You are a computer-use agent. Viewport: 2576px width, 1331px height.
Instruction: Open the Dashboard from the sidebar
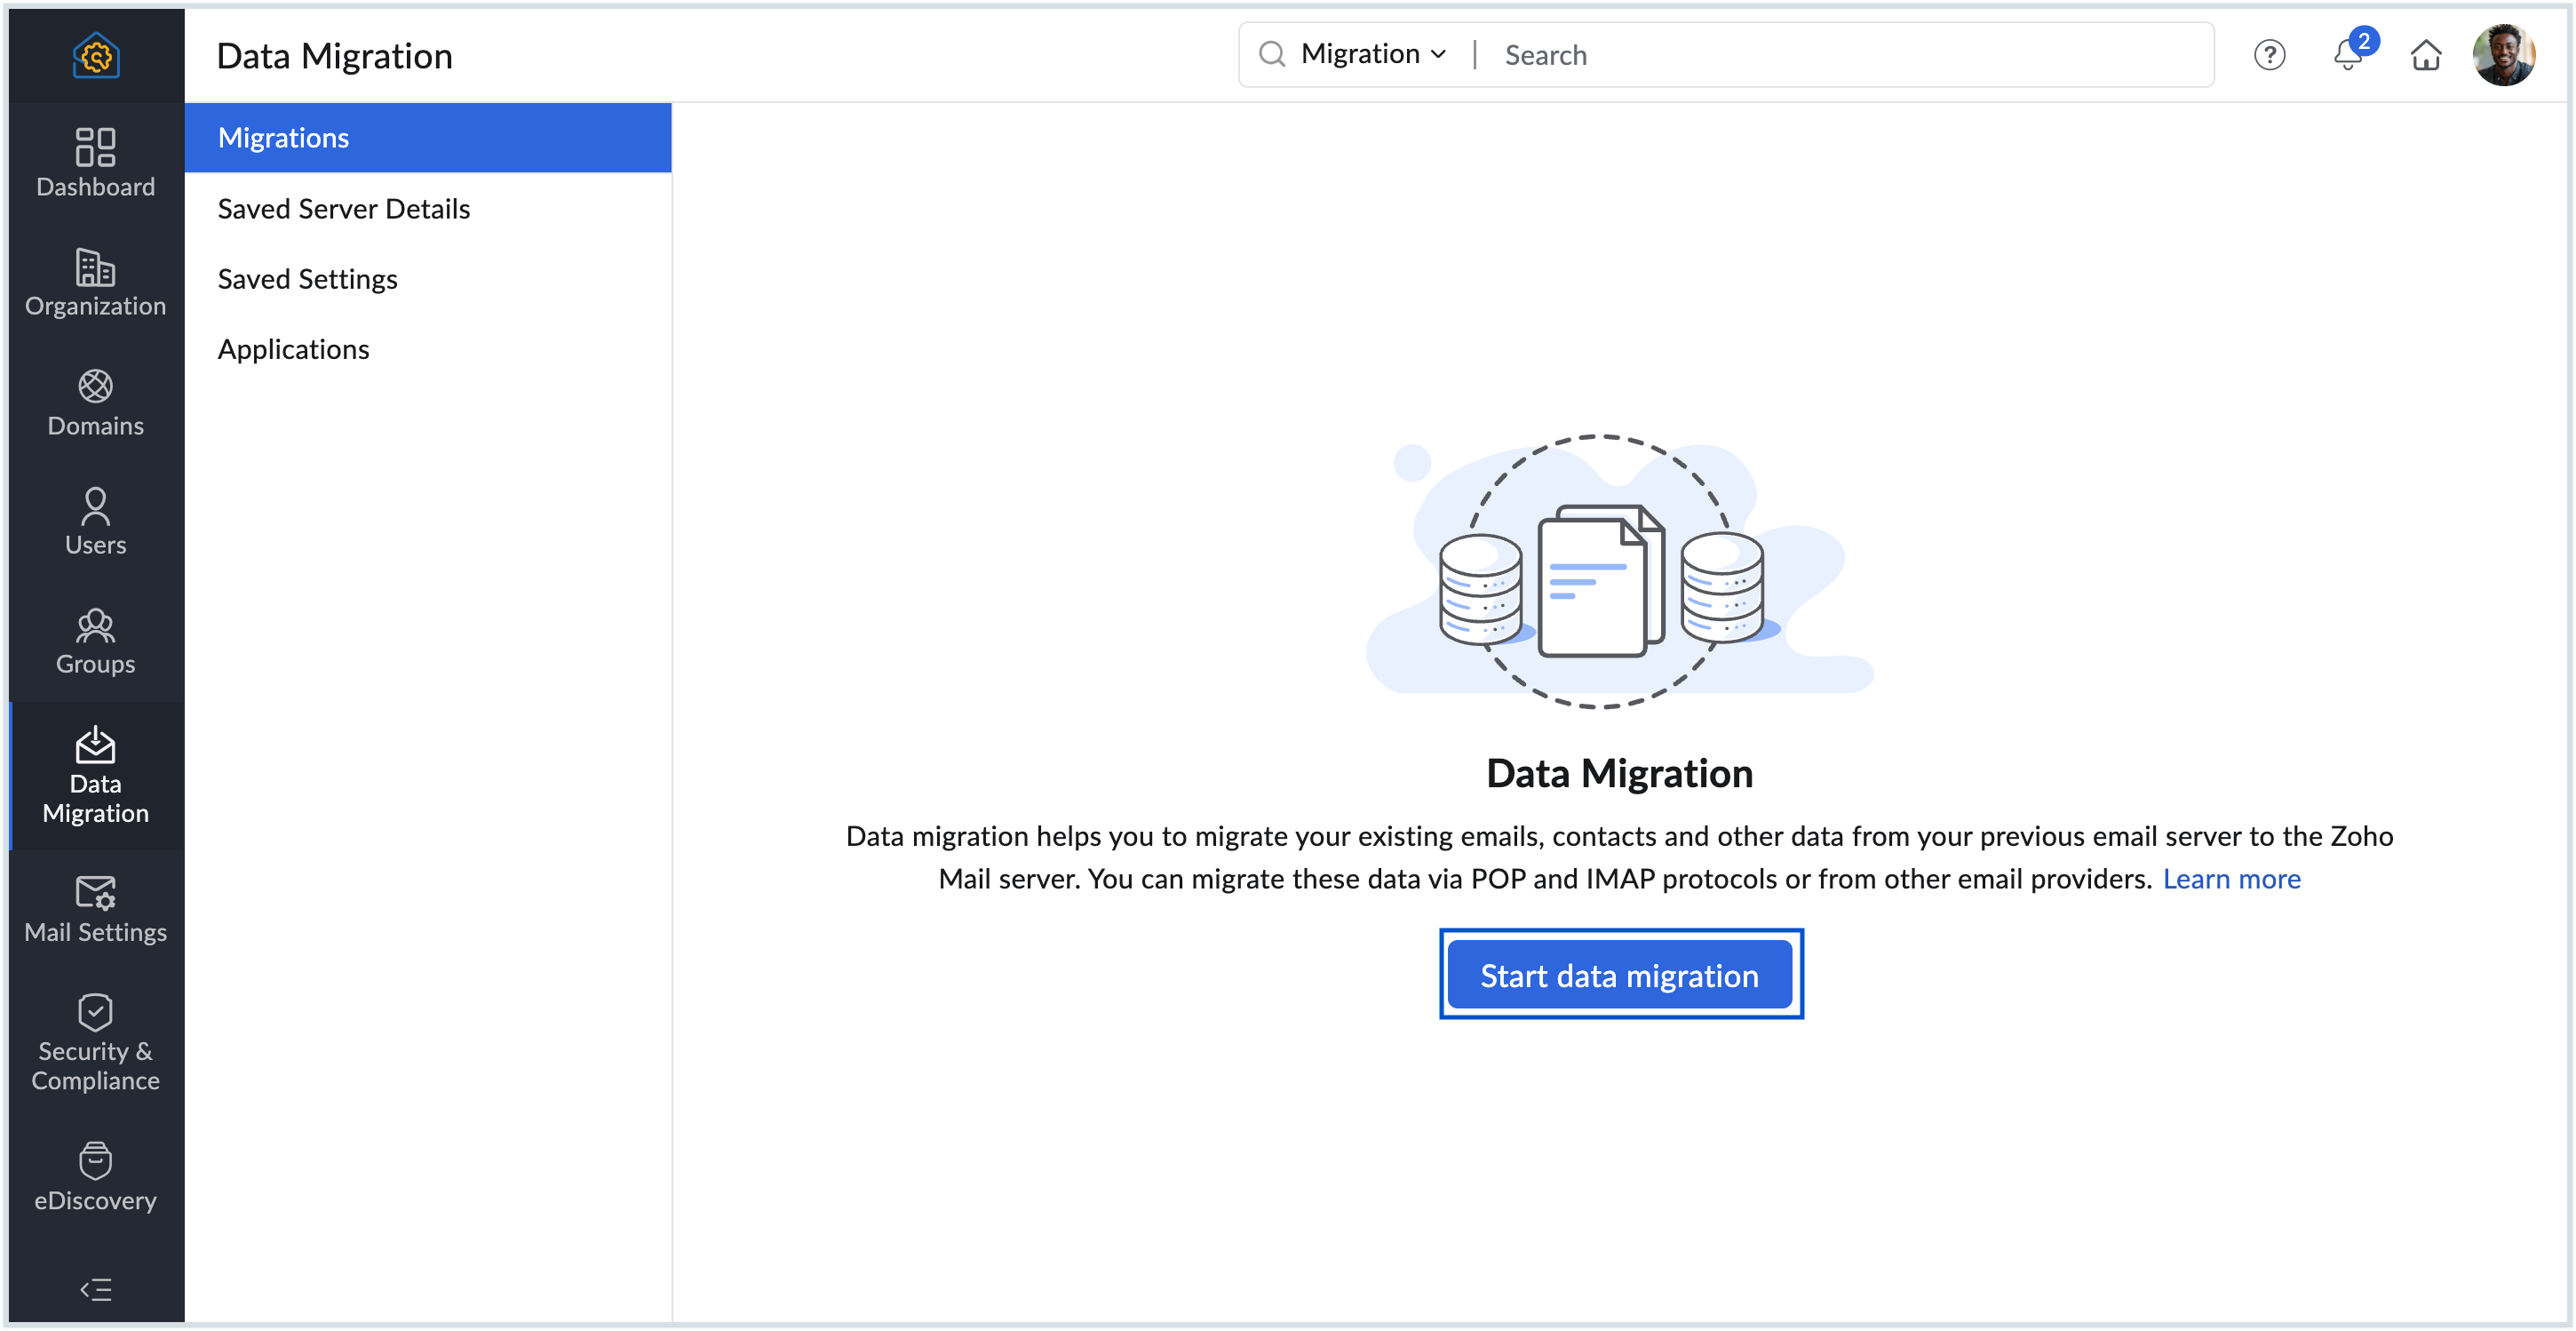pyautogui.click(x=95, y=162)
